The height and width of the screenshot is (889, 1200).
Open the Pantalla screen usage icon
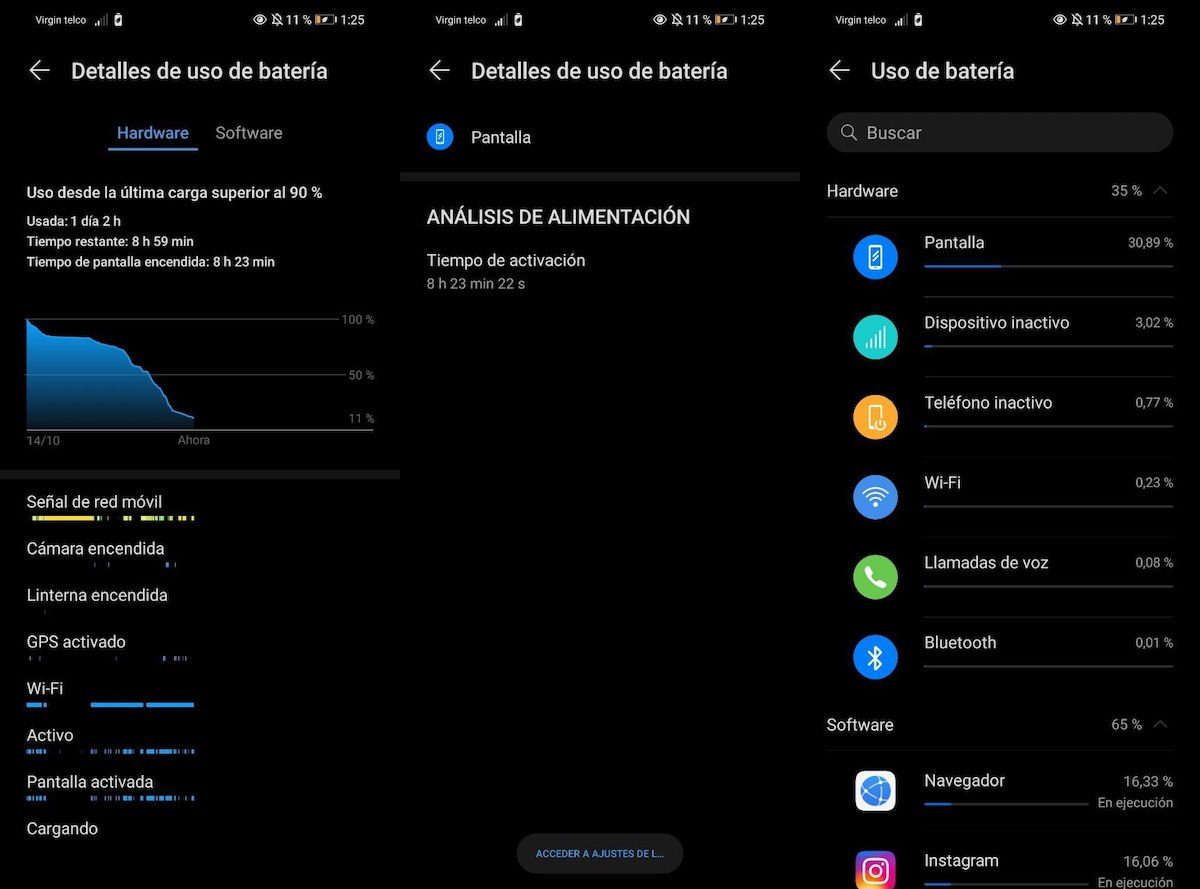tap(875, 257)
